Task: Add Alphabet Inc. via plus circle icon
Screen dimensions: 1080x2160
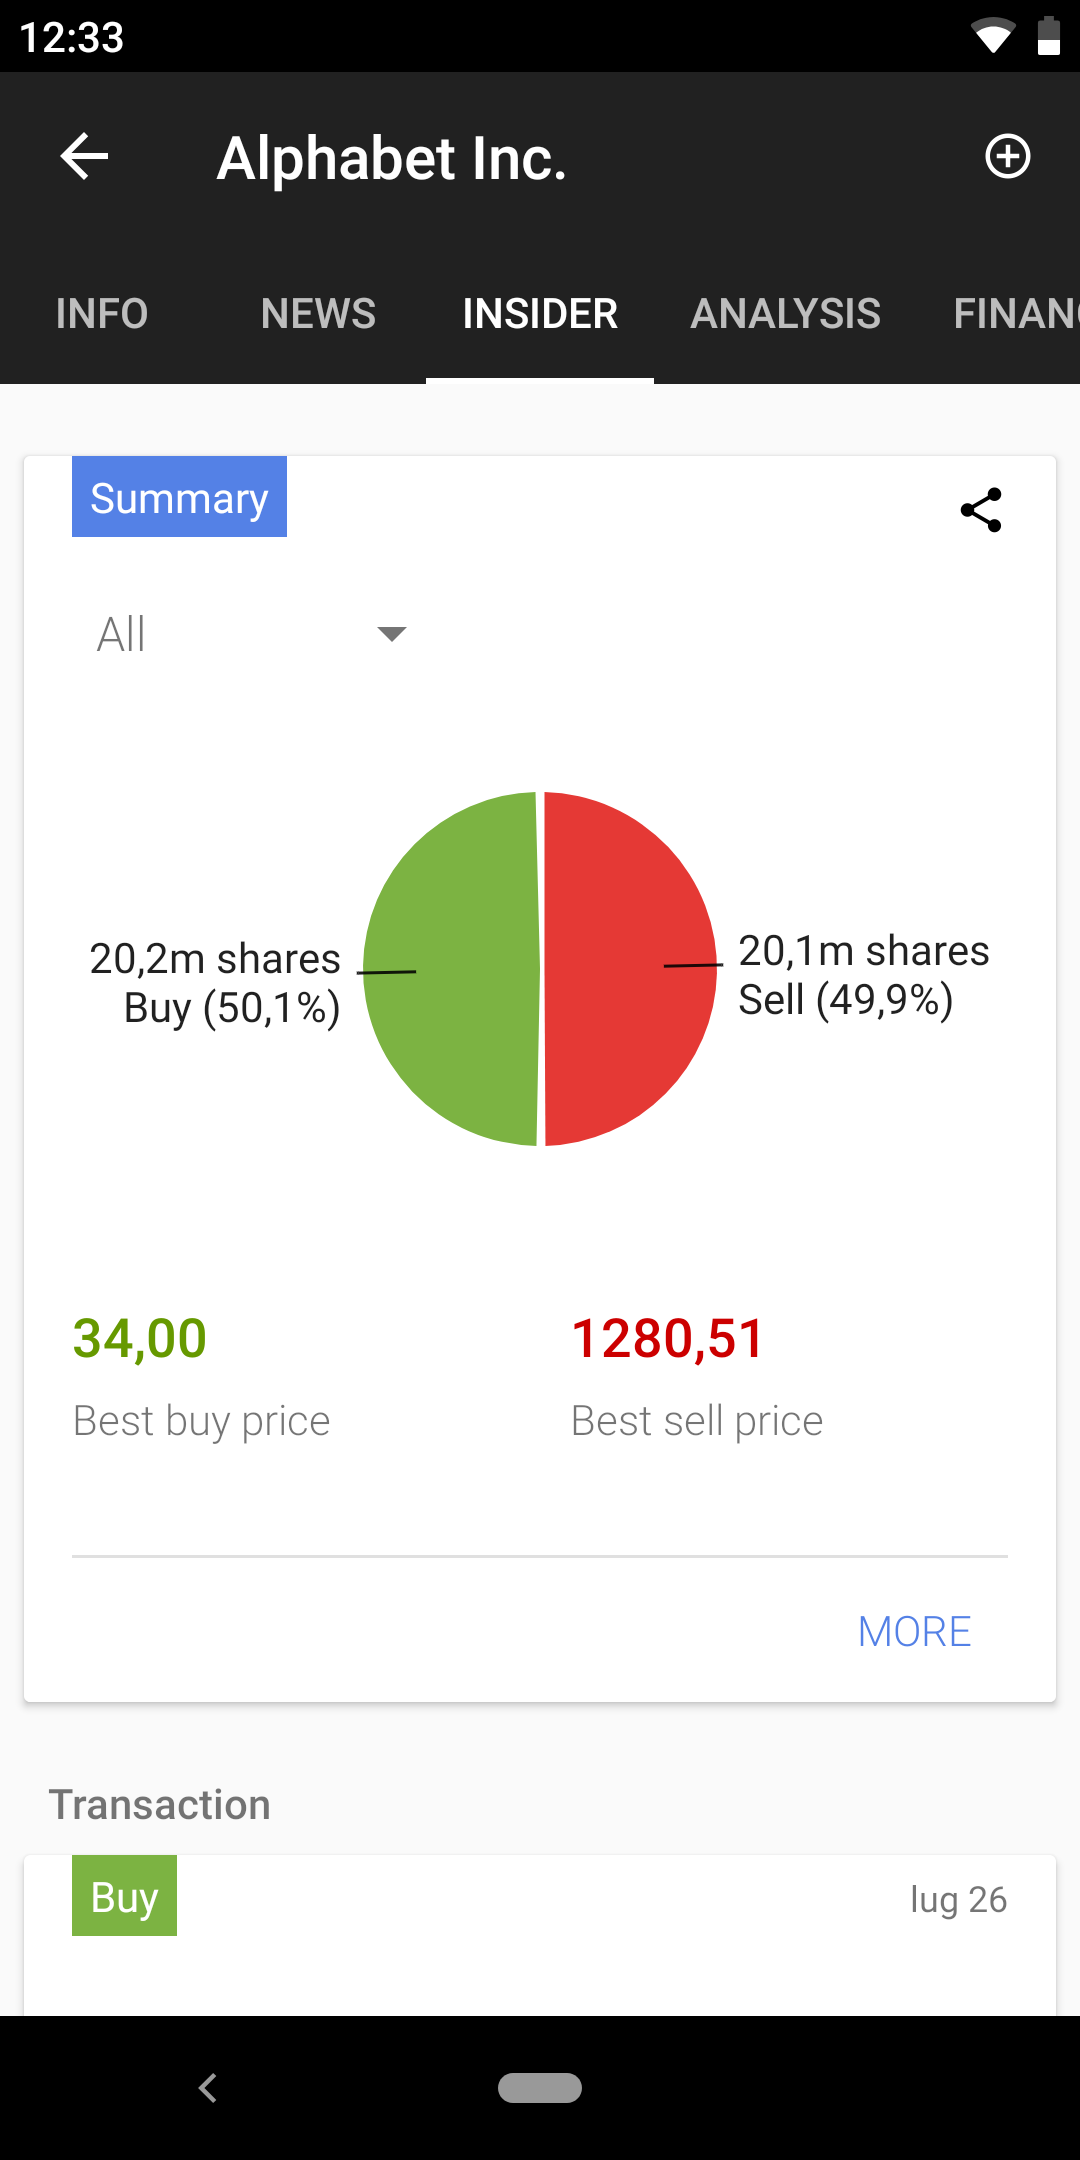Action: point(1007,157)
